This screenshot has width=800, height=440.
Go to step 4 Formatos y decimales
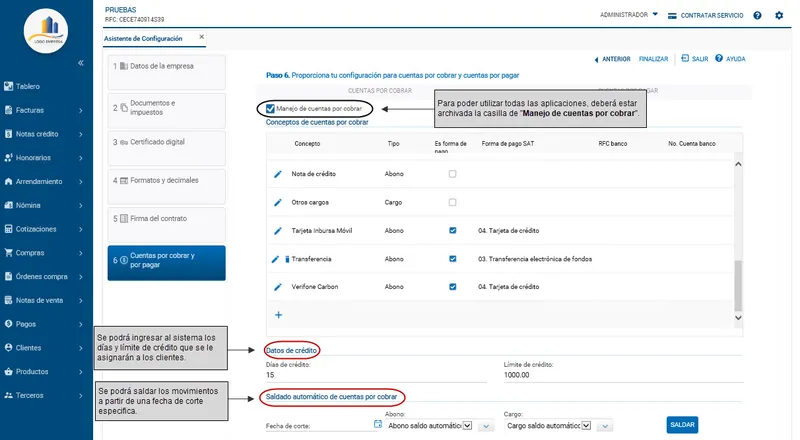166,186
